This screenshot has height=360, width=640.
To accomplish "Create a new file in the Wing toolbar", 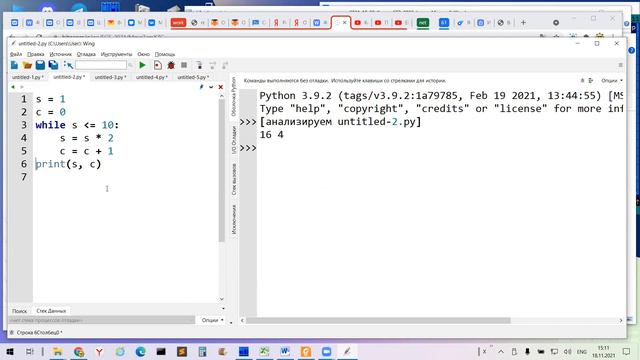I will coord(14,65).
